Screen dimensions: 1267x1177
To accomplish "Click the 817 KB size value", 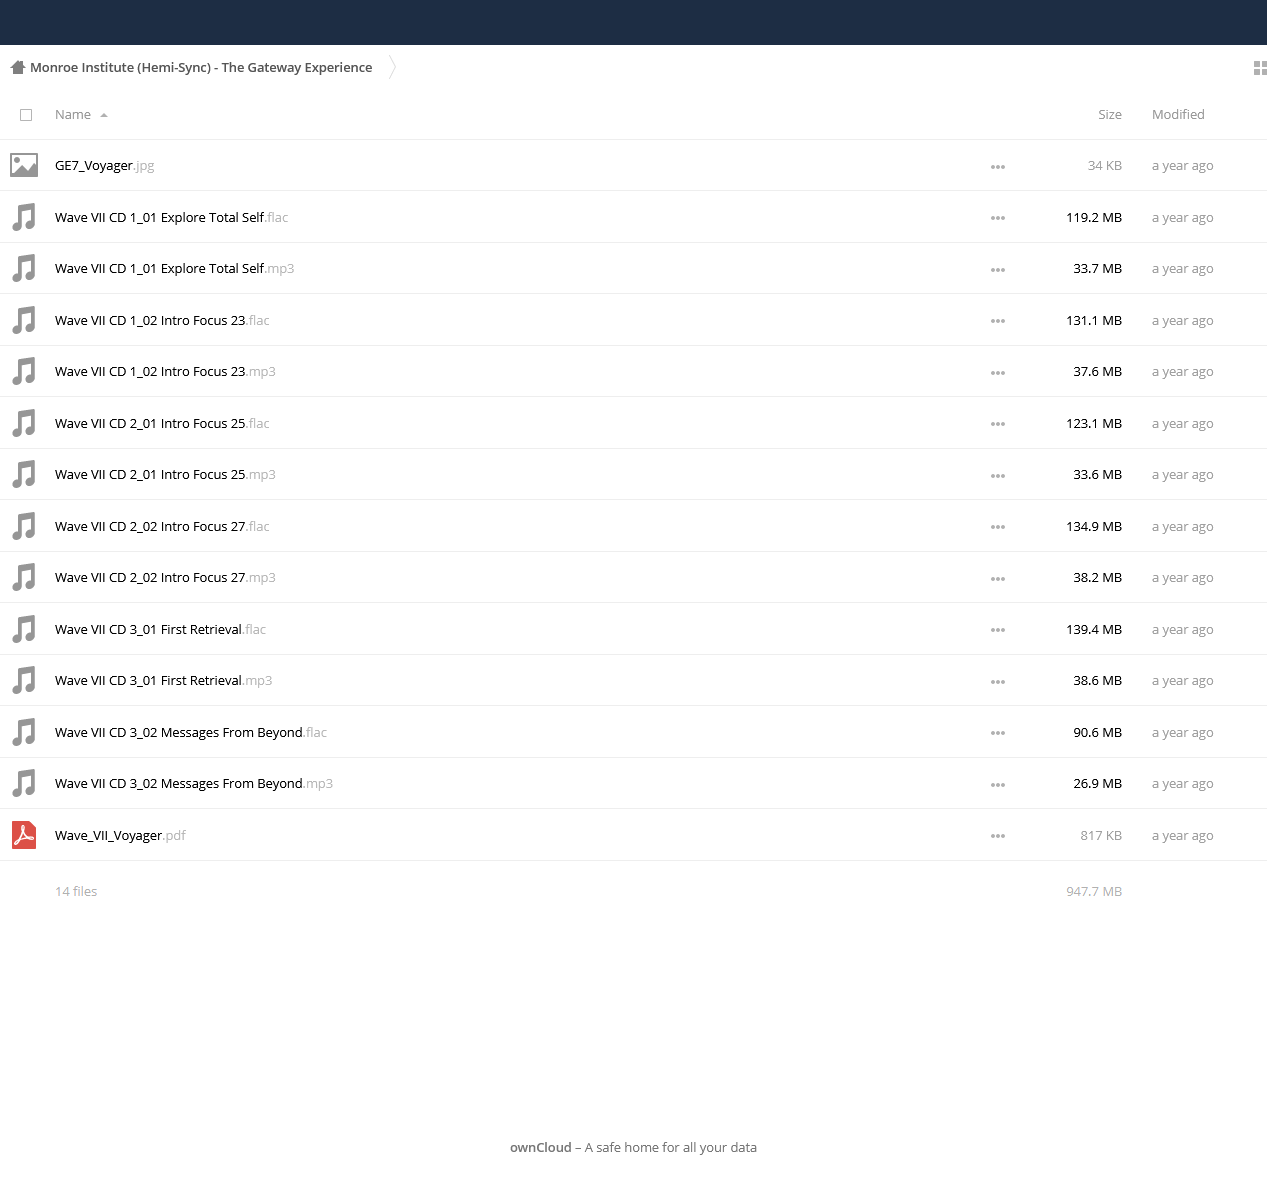I will (1101, 835).
